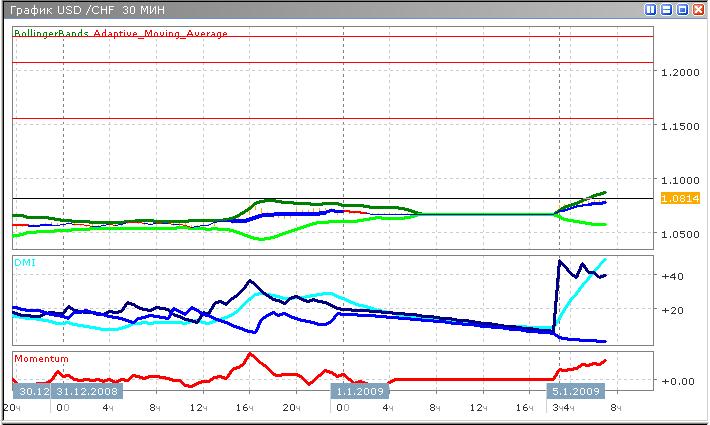Click the 1.1500 price axis label
This screenshot has height=425, width=710.
(x=680, y=126)
